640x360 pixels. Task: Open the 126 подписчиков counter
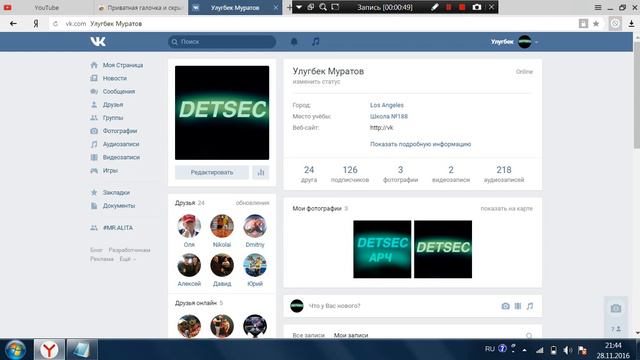[x=350, y=174]
